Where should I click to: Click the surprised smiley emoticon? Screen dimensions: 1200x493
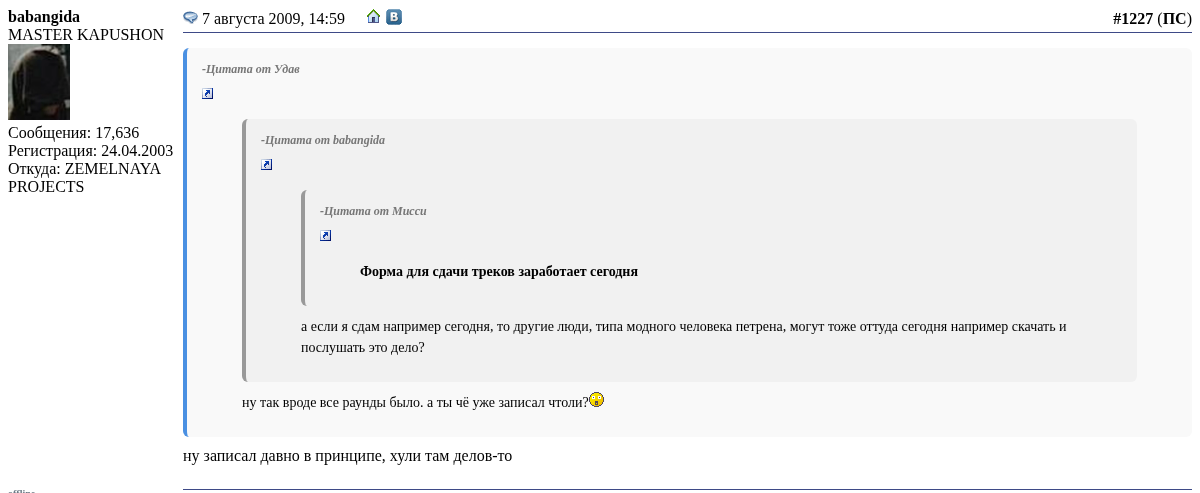(x=597, y=400)
